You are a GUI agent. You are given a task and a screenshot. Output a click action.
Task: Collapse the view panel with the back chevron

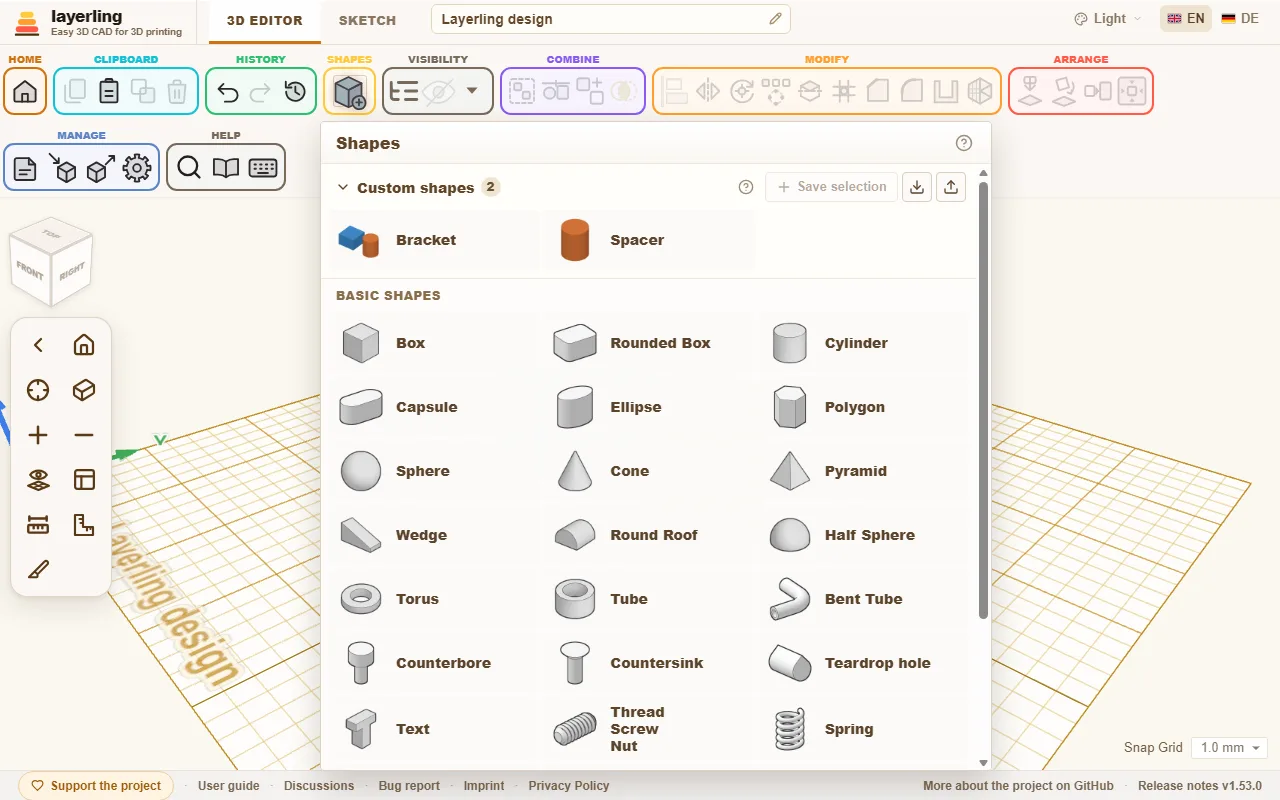(38, 345)
